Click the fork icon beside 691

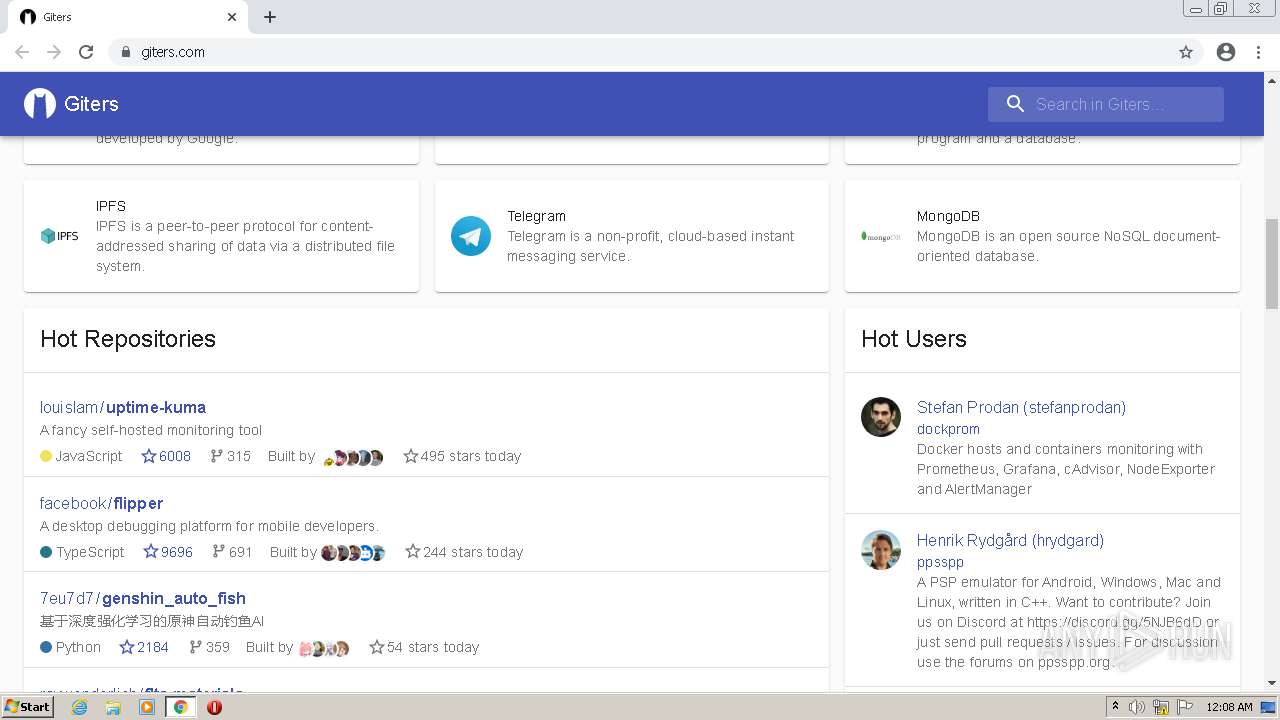tap(218, 552)
